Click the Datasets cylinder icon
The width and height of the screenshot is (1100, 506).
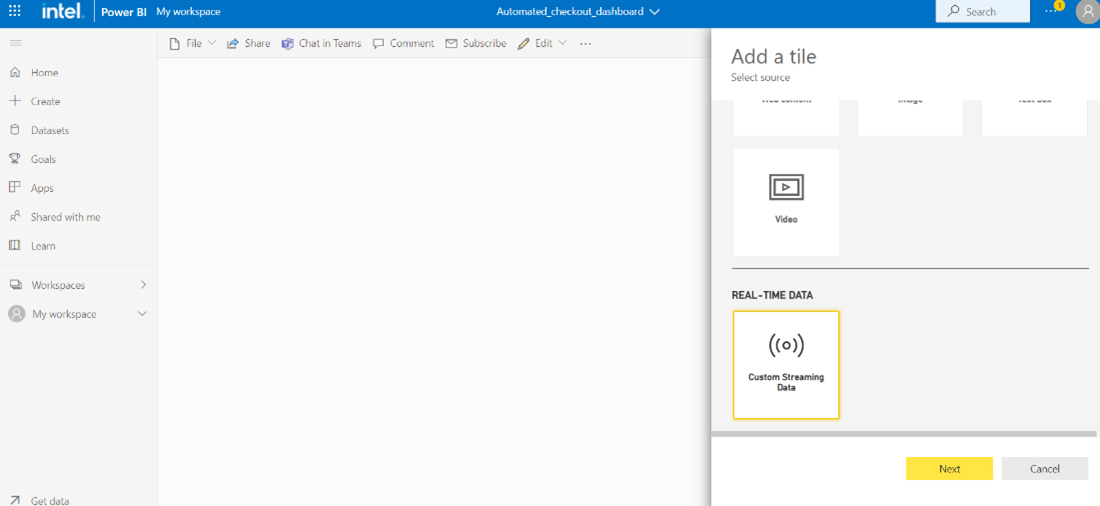pos(15,130)
